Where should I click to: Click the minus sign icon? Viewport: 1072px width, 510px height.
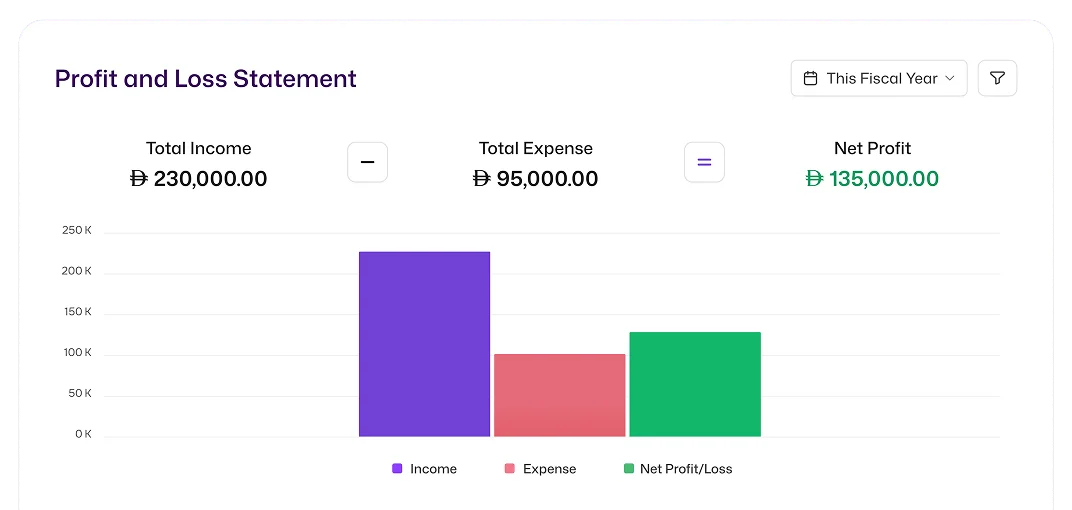click(367, 162)
